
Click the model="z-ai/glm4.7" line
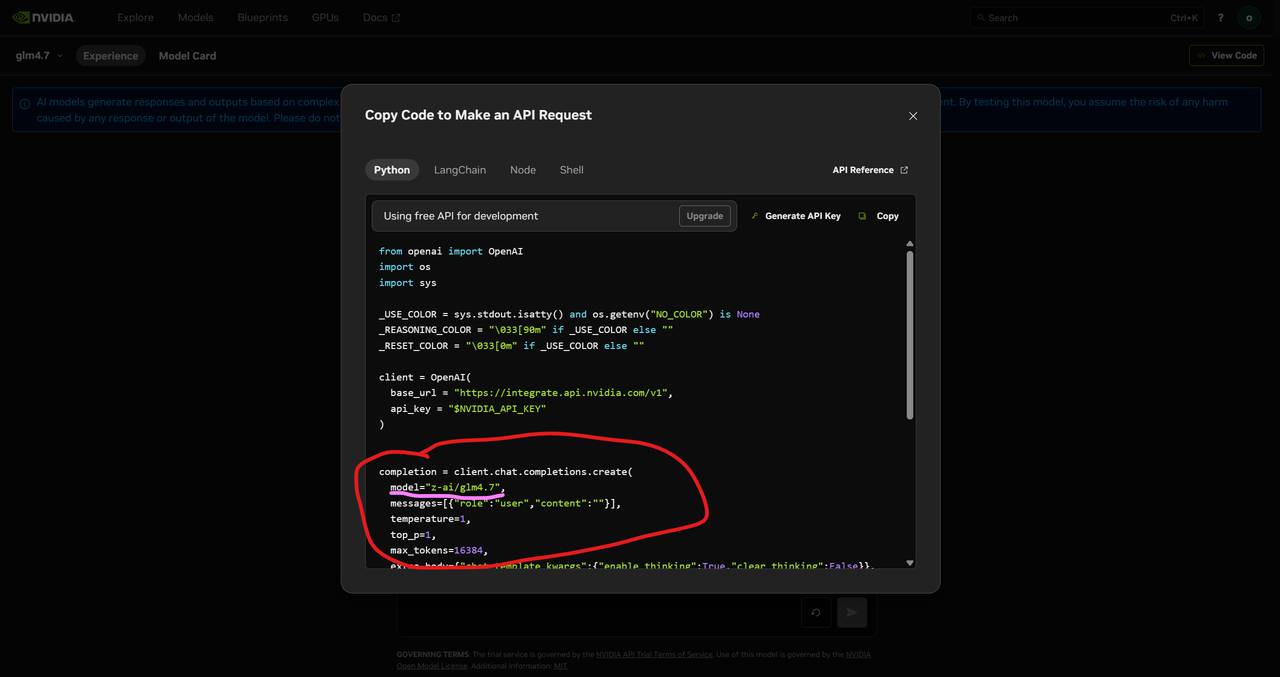click(x=447, y=488)
